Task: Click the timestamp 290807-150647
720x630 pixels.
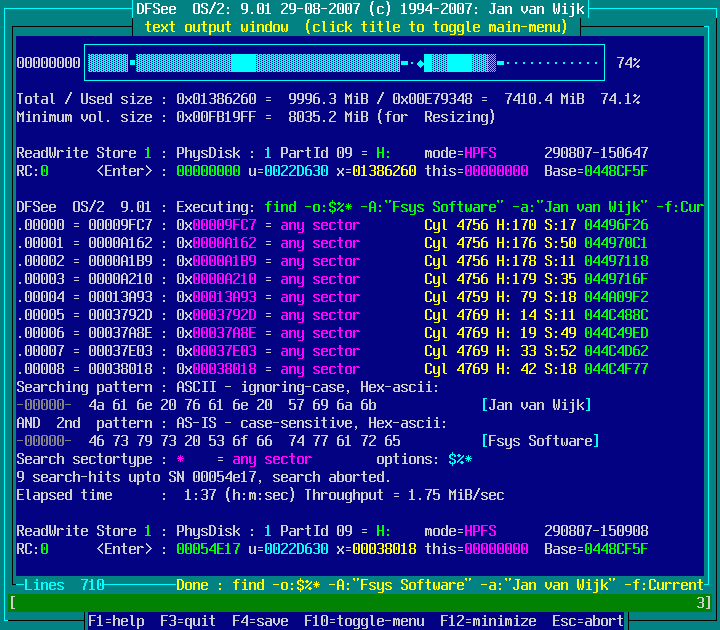Action: (x=596, y=153)
